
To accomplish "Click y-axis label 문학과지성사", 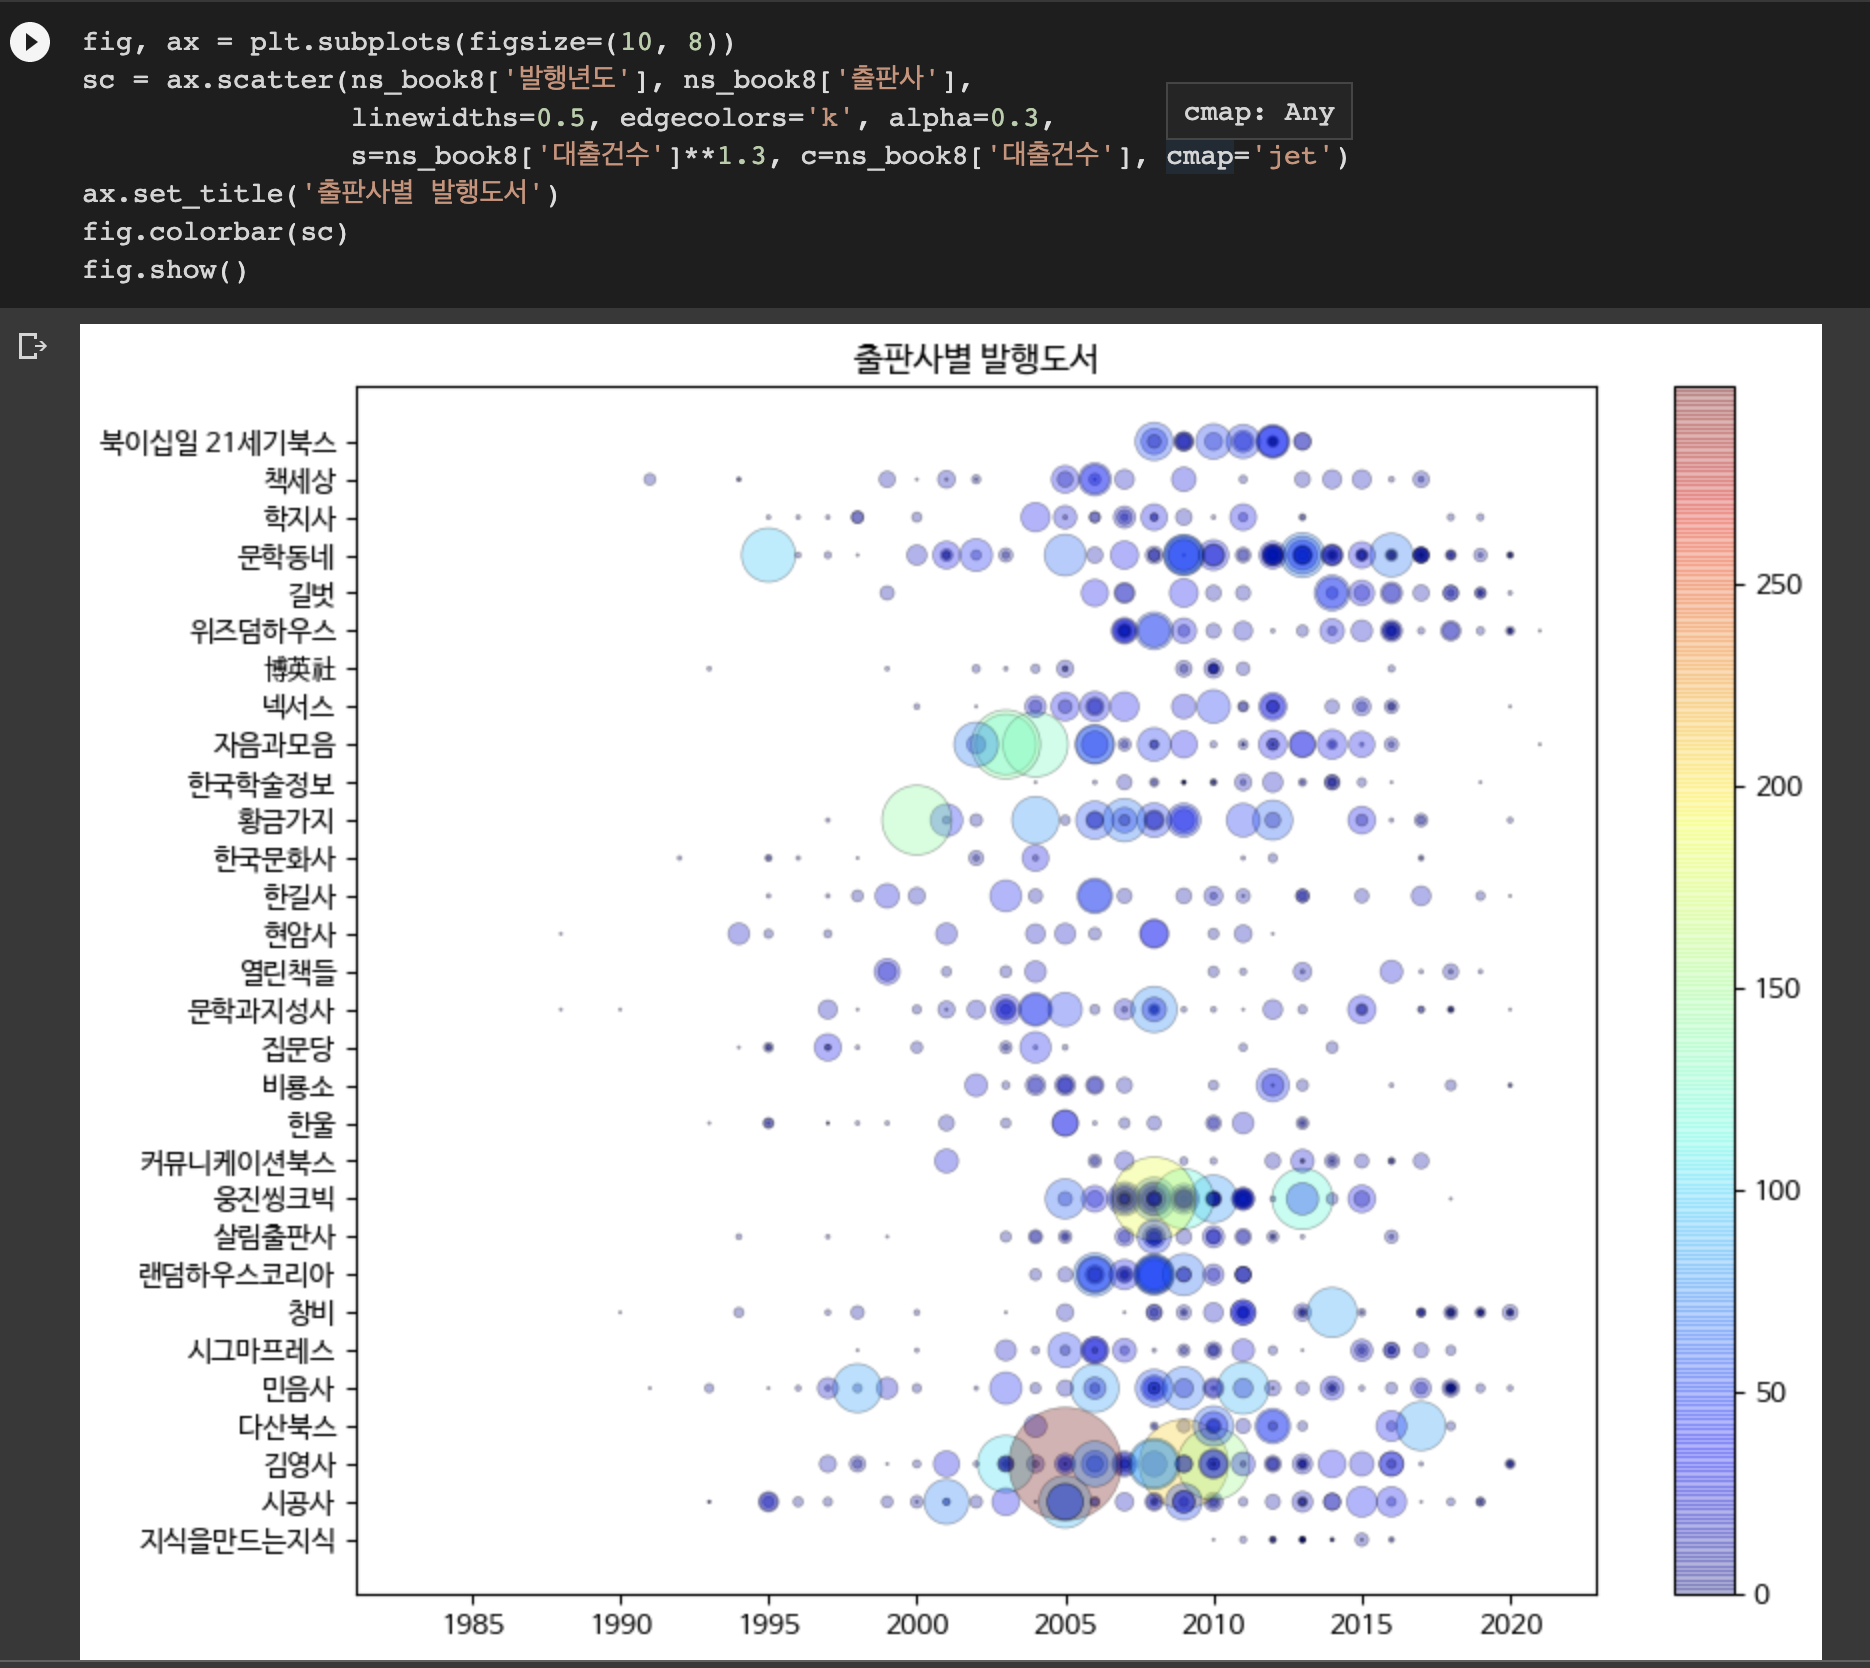I will point(261,1009).
